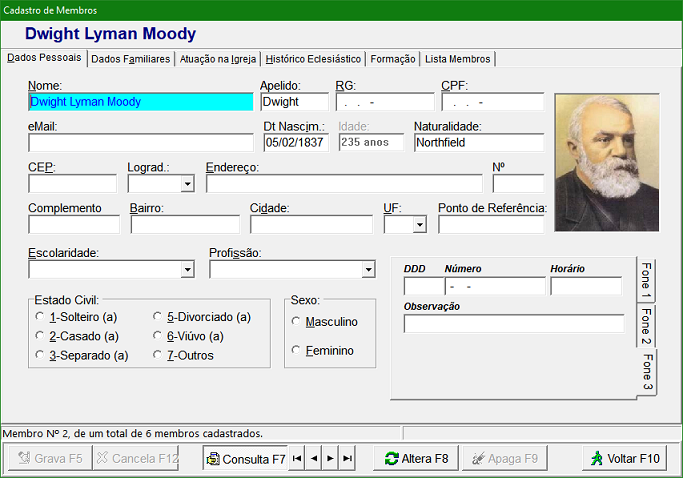Screen dimensions: 683x478
Task: Click the Idade 235 anos field
Action: pyautogui.click(x=371, y=142)
